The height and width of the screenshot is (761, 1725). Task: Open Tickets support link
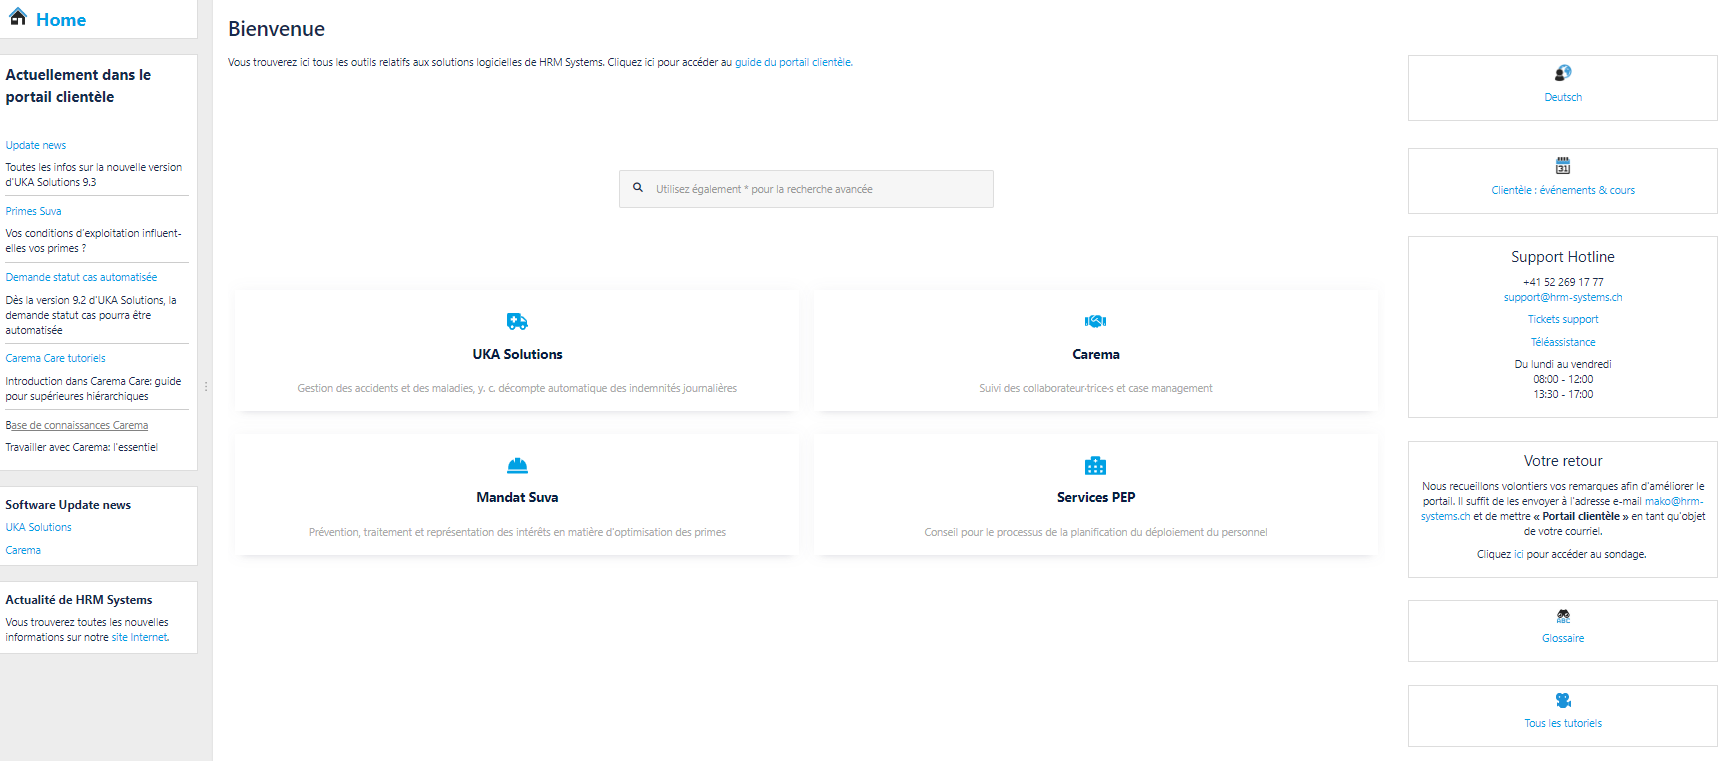(1563, 319)
